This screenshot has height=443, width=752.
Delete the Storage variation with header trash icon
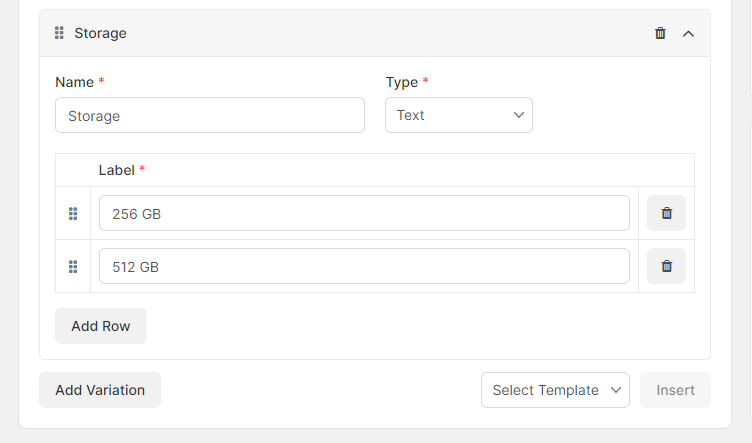point(660,33)
